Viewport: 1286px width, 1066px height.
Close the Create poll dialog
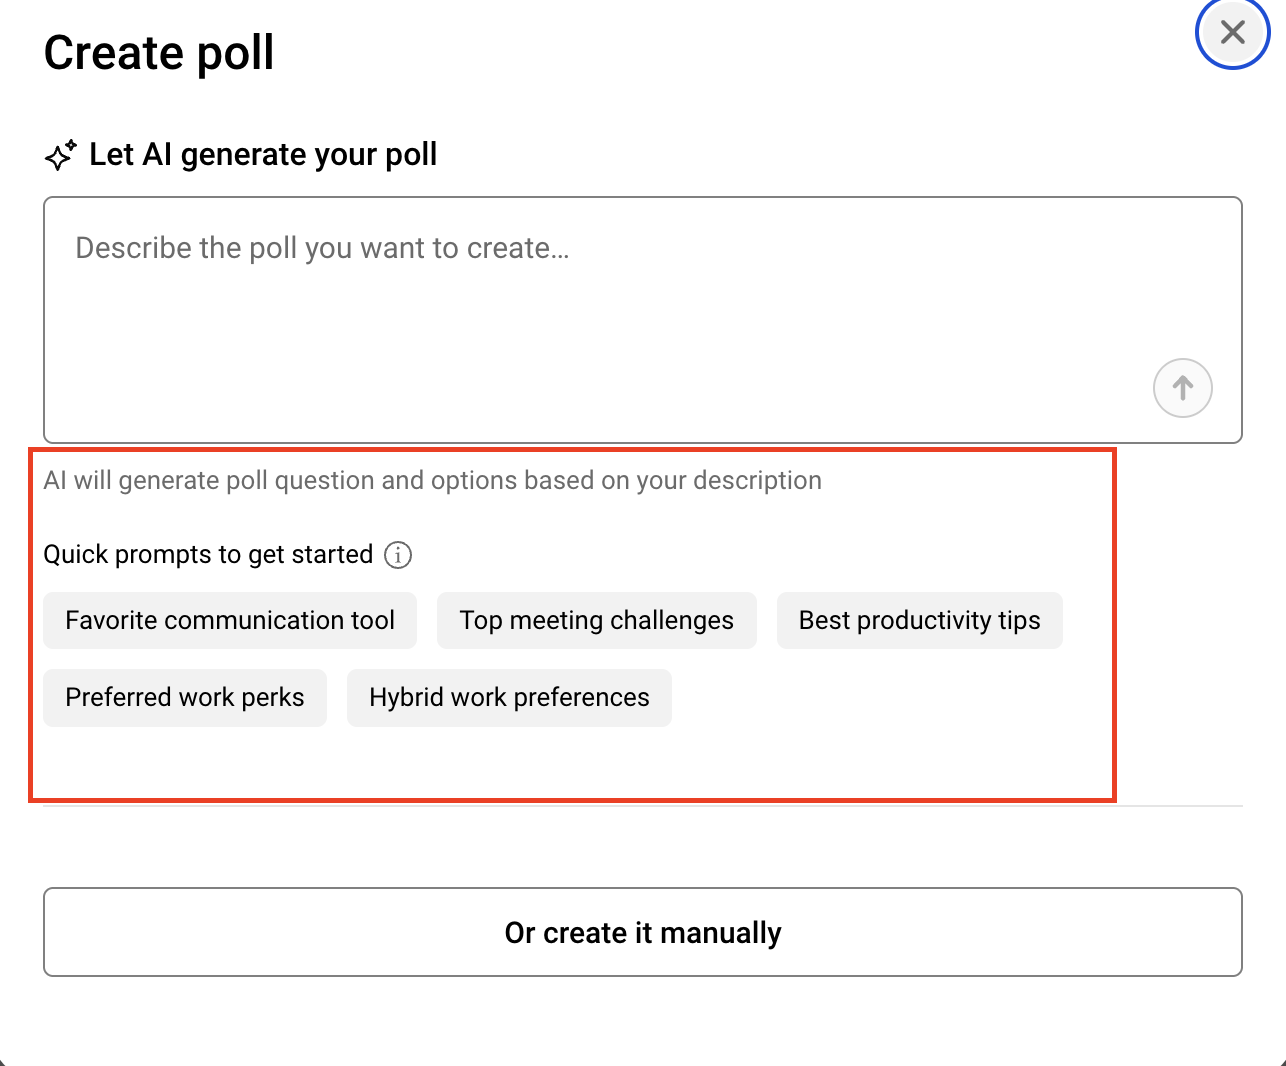[x=1232, y=32]
